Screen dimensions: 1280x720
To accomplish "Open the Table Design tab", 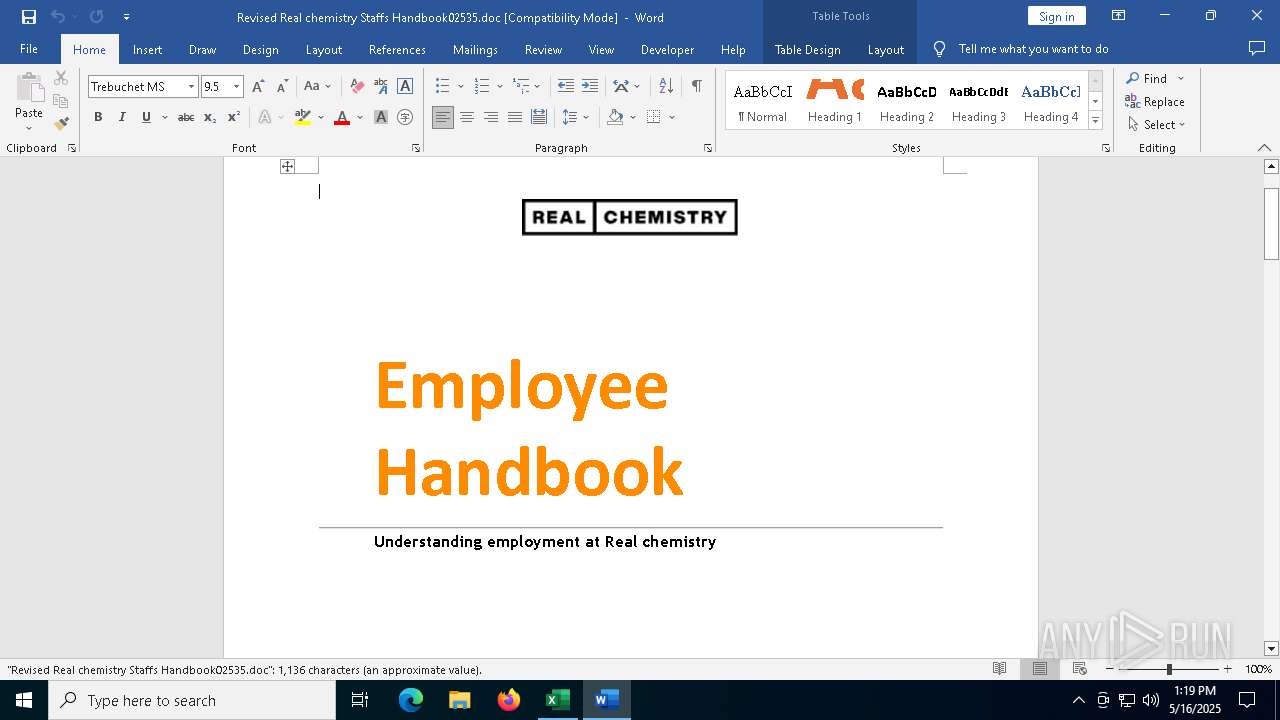I will click(807, 49).
